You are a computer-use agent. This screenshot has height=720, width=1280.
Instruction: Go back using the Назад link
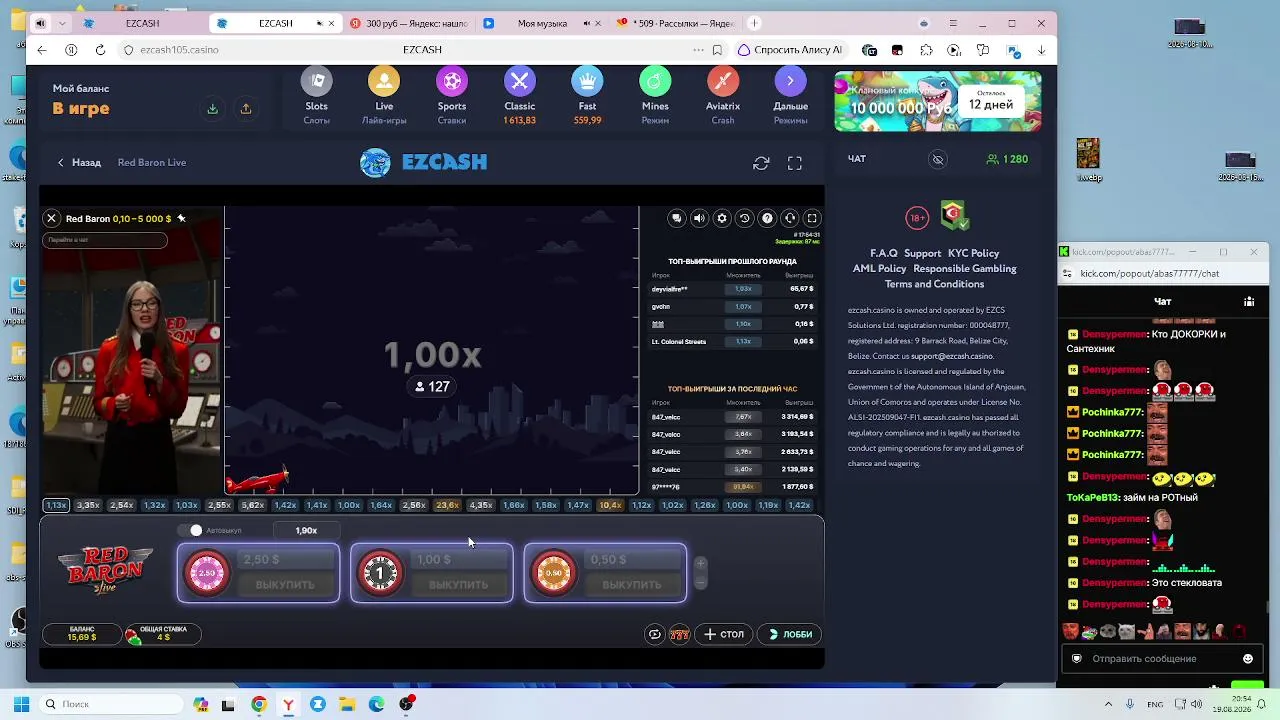coord(79,163)
